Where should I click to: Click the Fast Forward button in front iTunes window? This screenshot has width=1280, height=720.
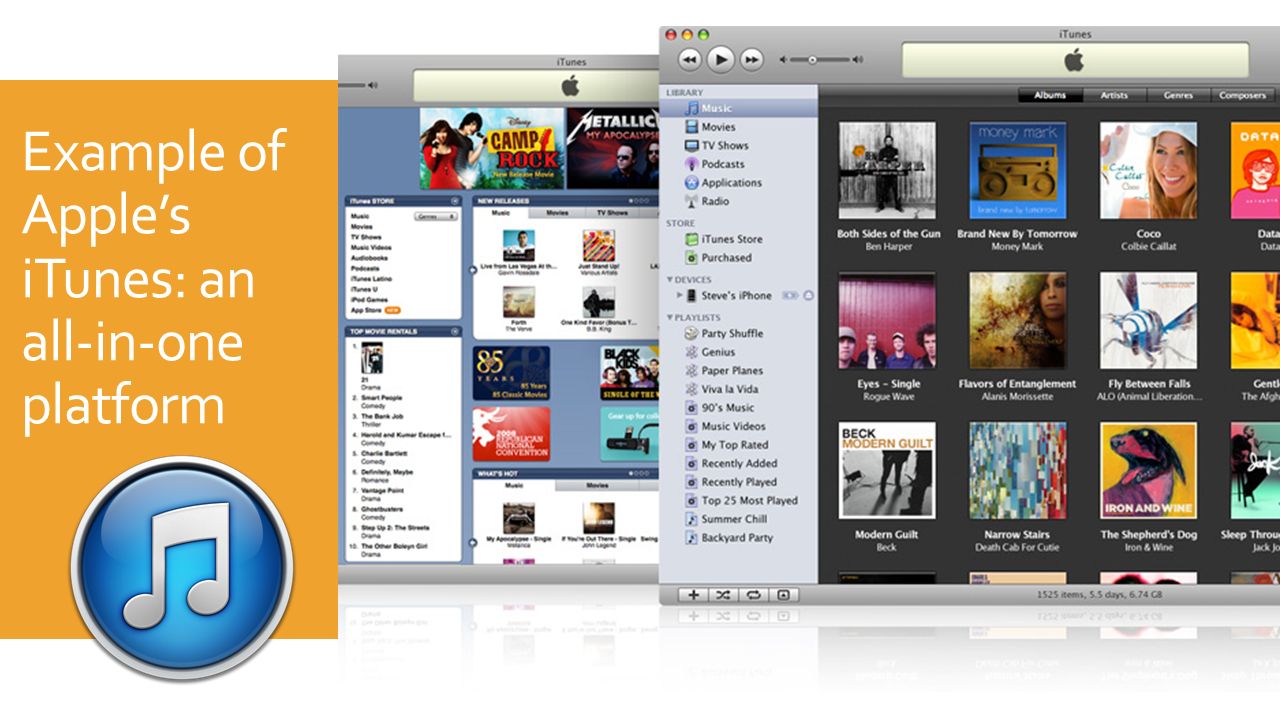point(751,60)
